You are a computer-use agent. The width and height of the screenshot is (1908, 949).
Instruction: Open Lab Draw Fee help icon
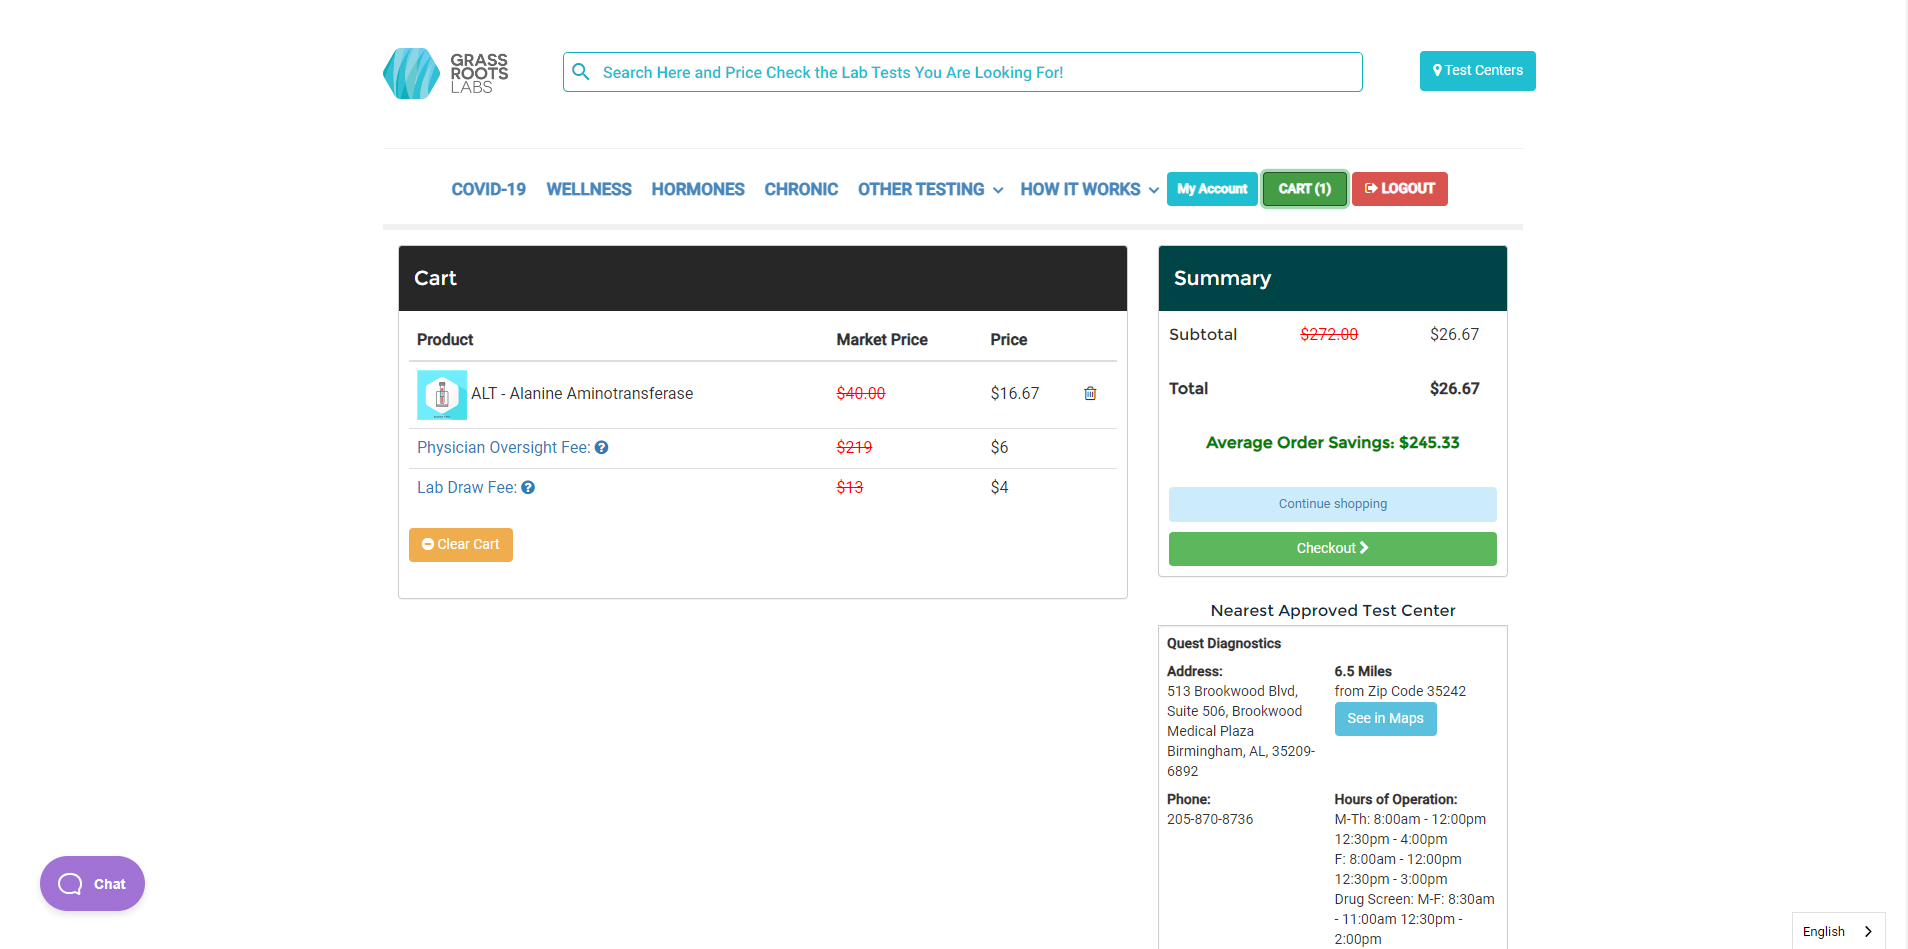(528, 488)
